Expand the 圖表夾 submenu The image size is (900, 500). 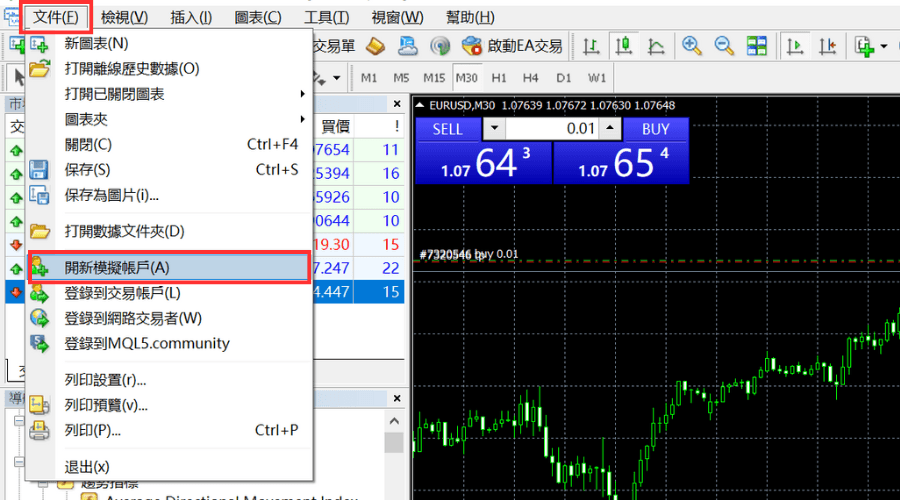click(180, 119)
